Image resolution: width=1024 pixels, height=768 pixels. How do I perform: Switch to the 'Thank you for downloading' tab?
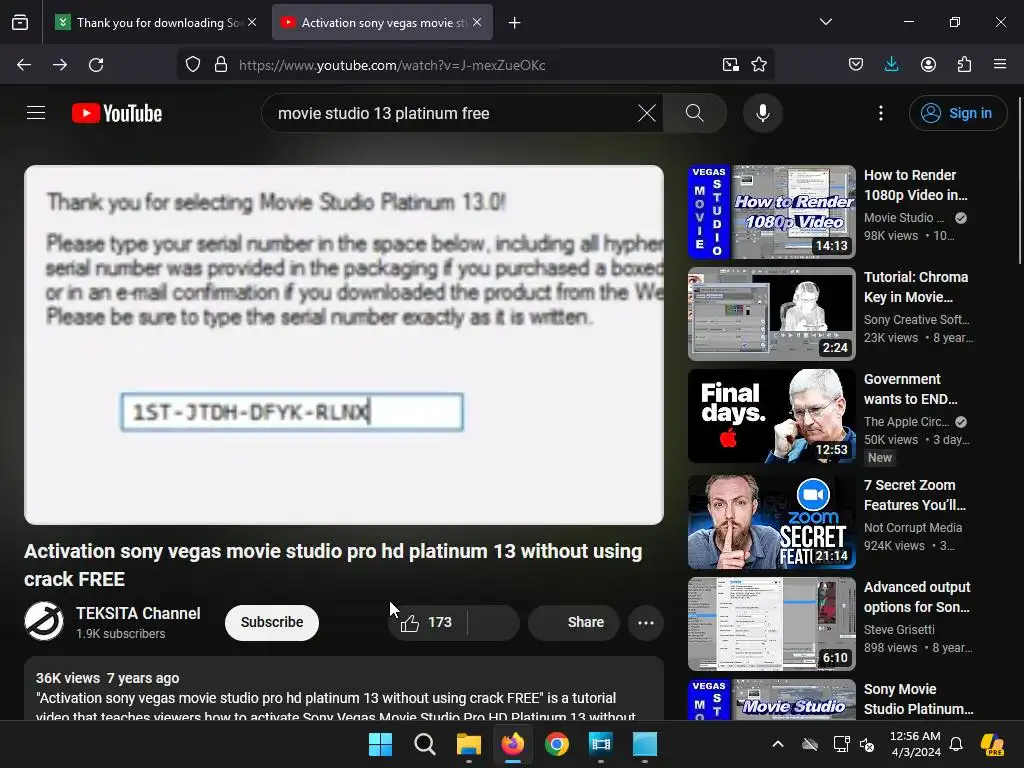point(155,22)
